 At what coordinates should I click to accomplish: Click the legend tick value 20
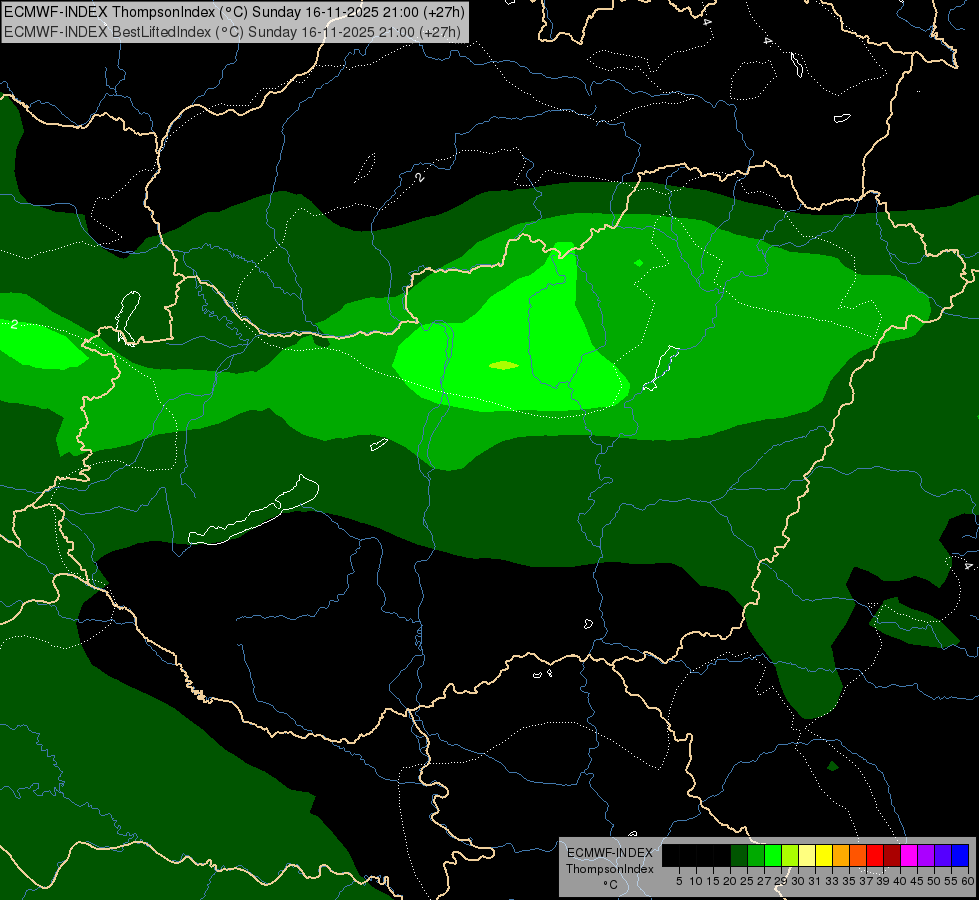click(x=730, y=881)
